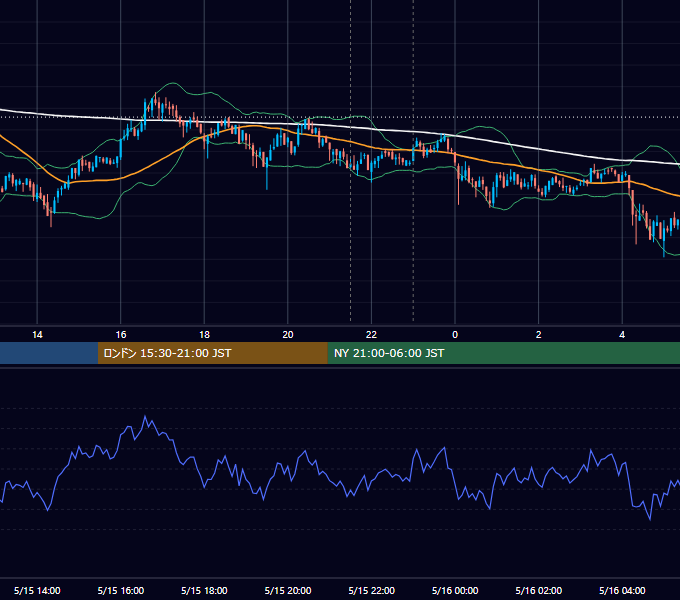Click the 22 hour label on price chart axis
Screen dimensions: 680x600
pyautogui.click(x=371, y=335)
